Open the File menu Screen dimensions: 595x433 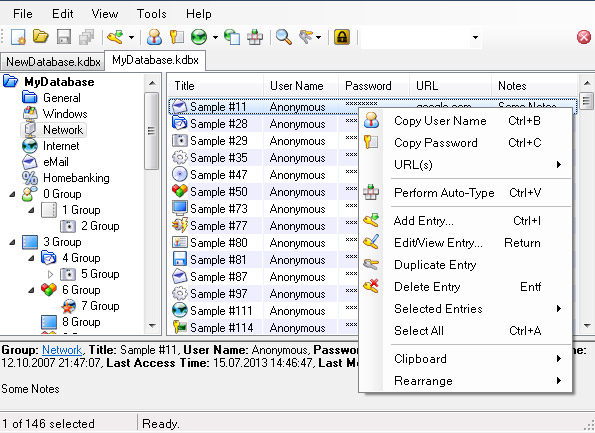(x=23, y=14)
